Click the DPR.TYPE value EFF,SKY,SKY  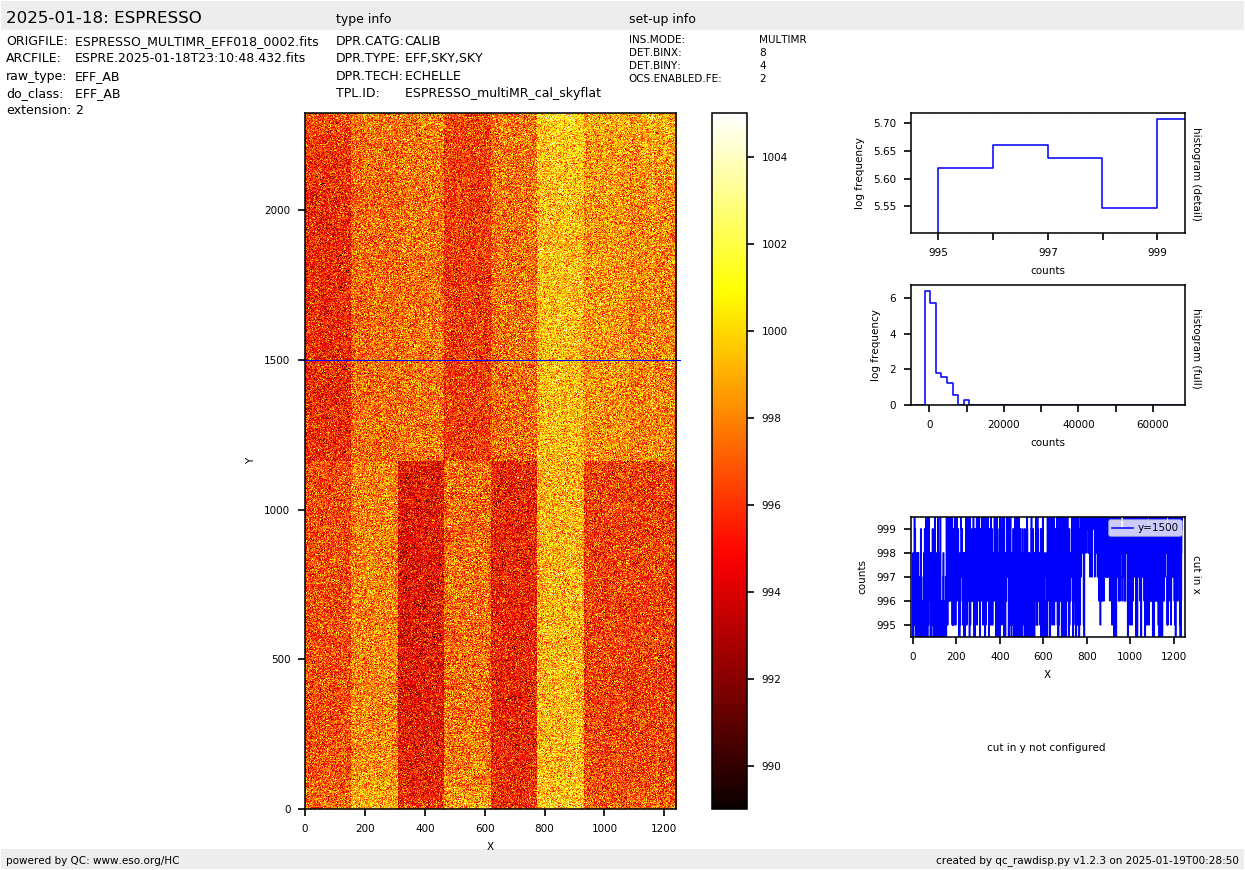click(443, 59)
